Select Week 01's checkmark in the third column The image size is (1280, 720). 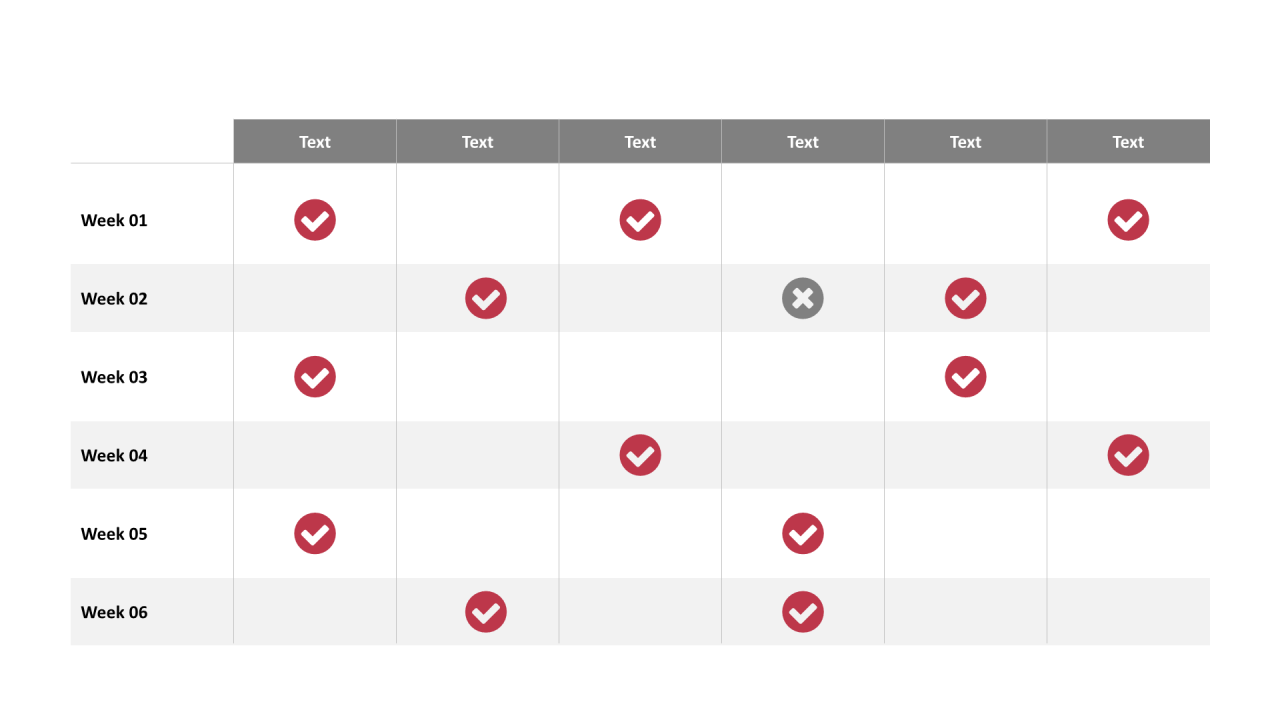point(640,220)
